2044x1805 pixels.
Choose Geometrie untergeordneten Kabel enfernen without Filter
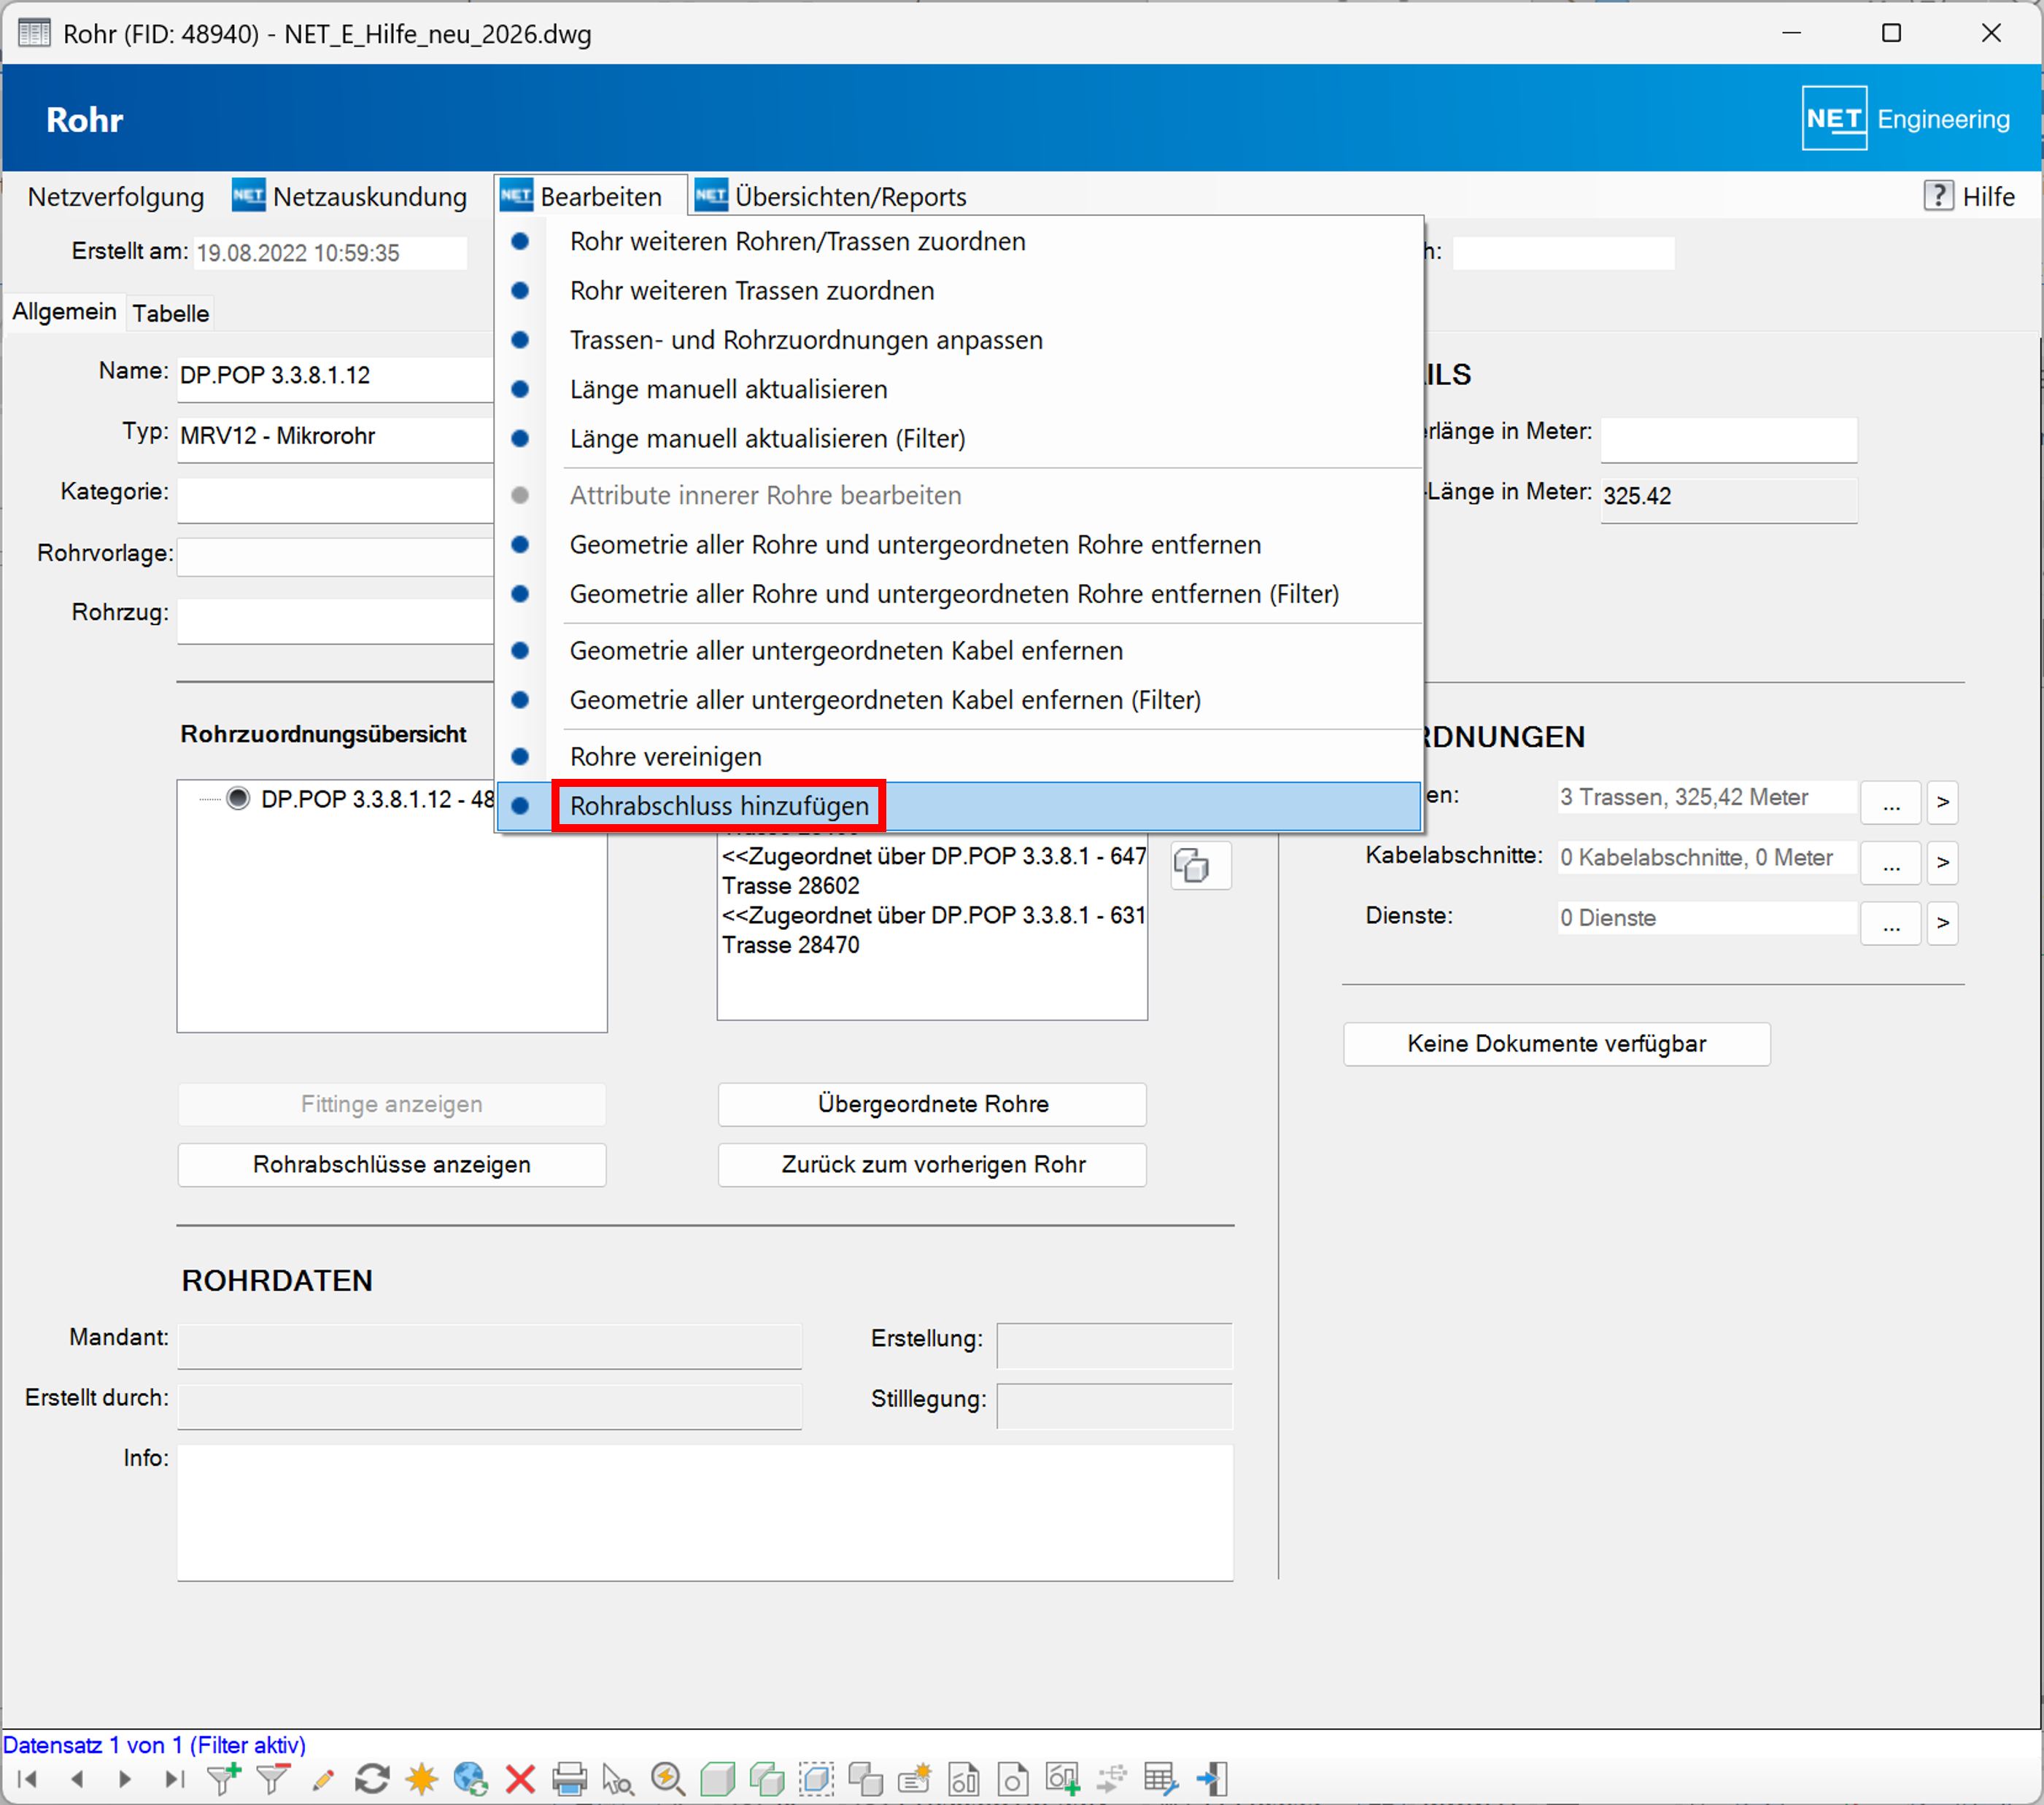coord(958,651)
